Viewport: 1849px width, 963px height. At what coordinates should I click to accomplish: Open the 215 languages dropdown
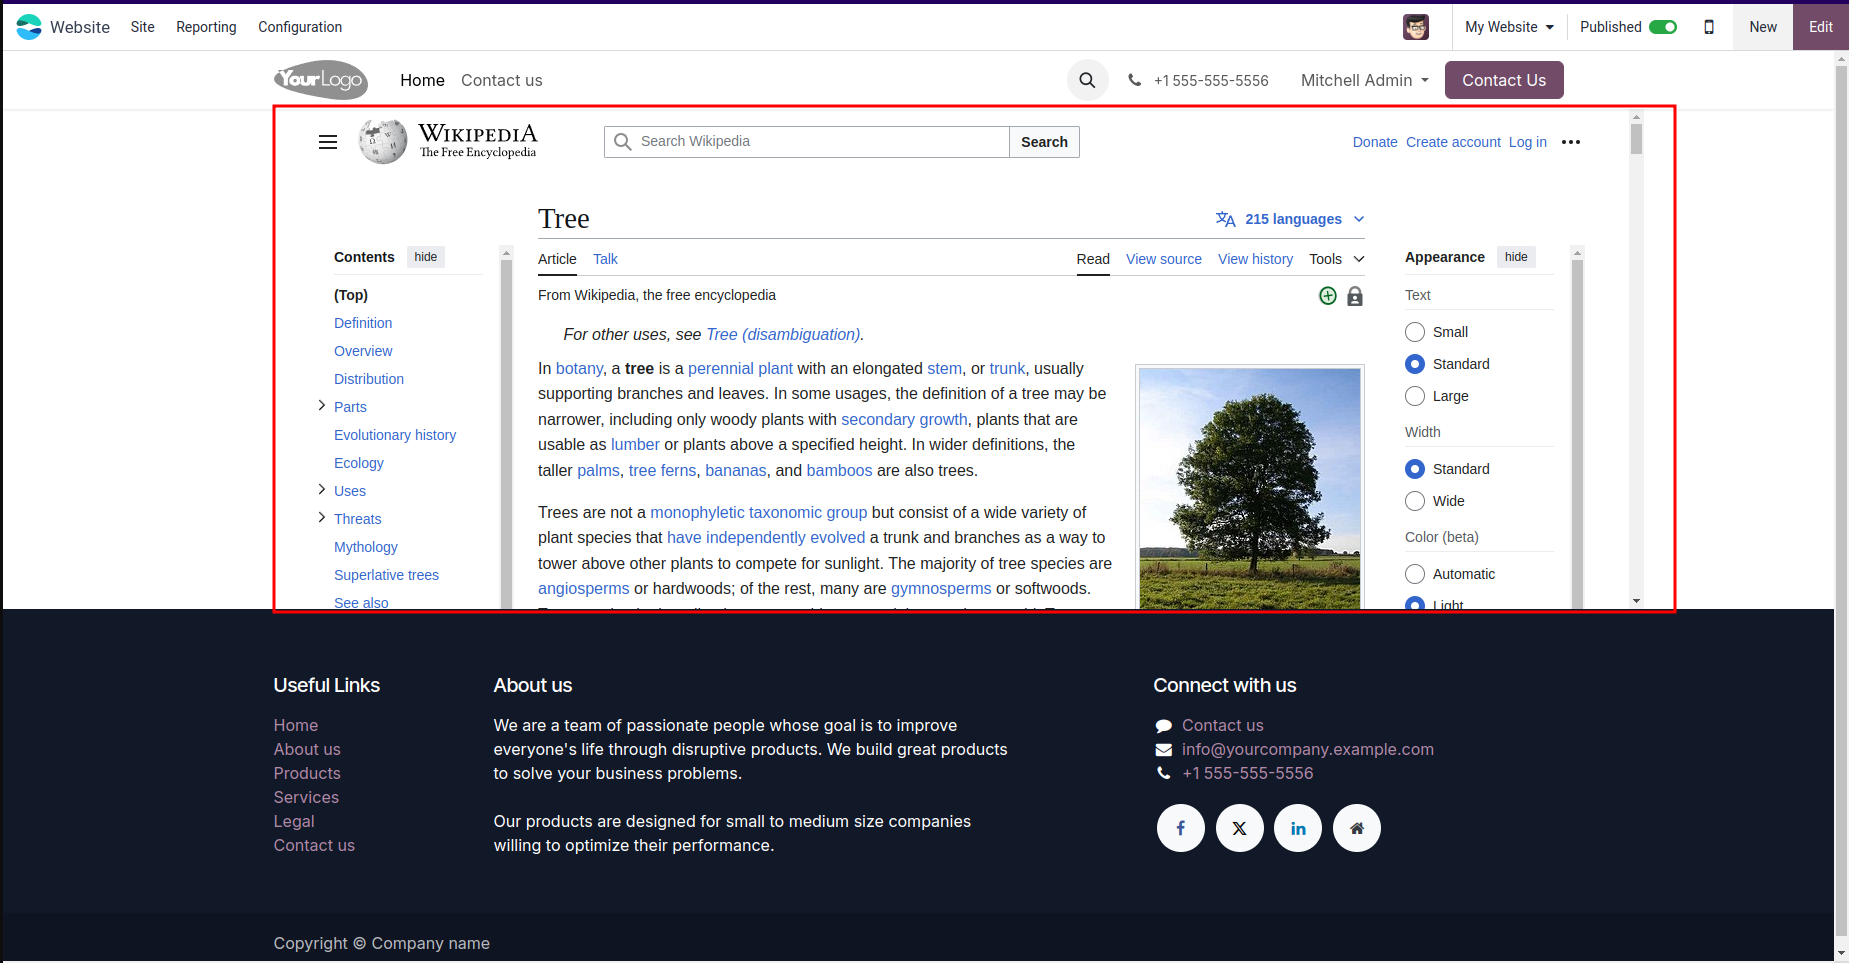tap(1291, 219)
